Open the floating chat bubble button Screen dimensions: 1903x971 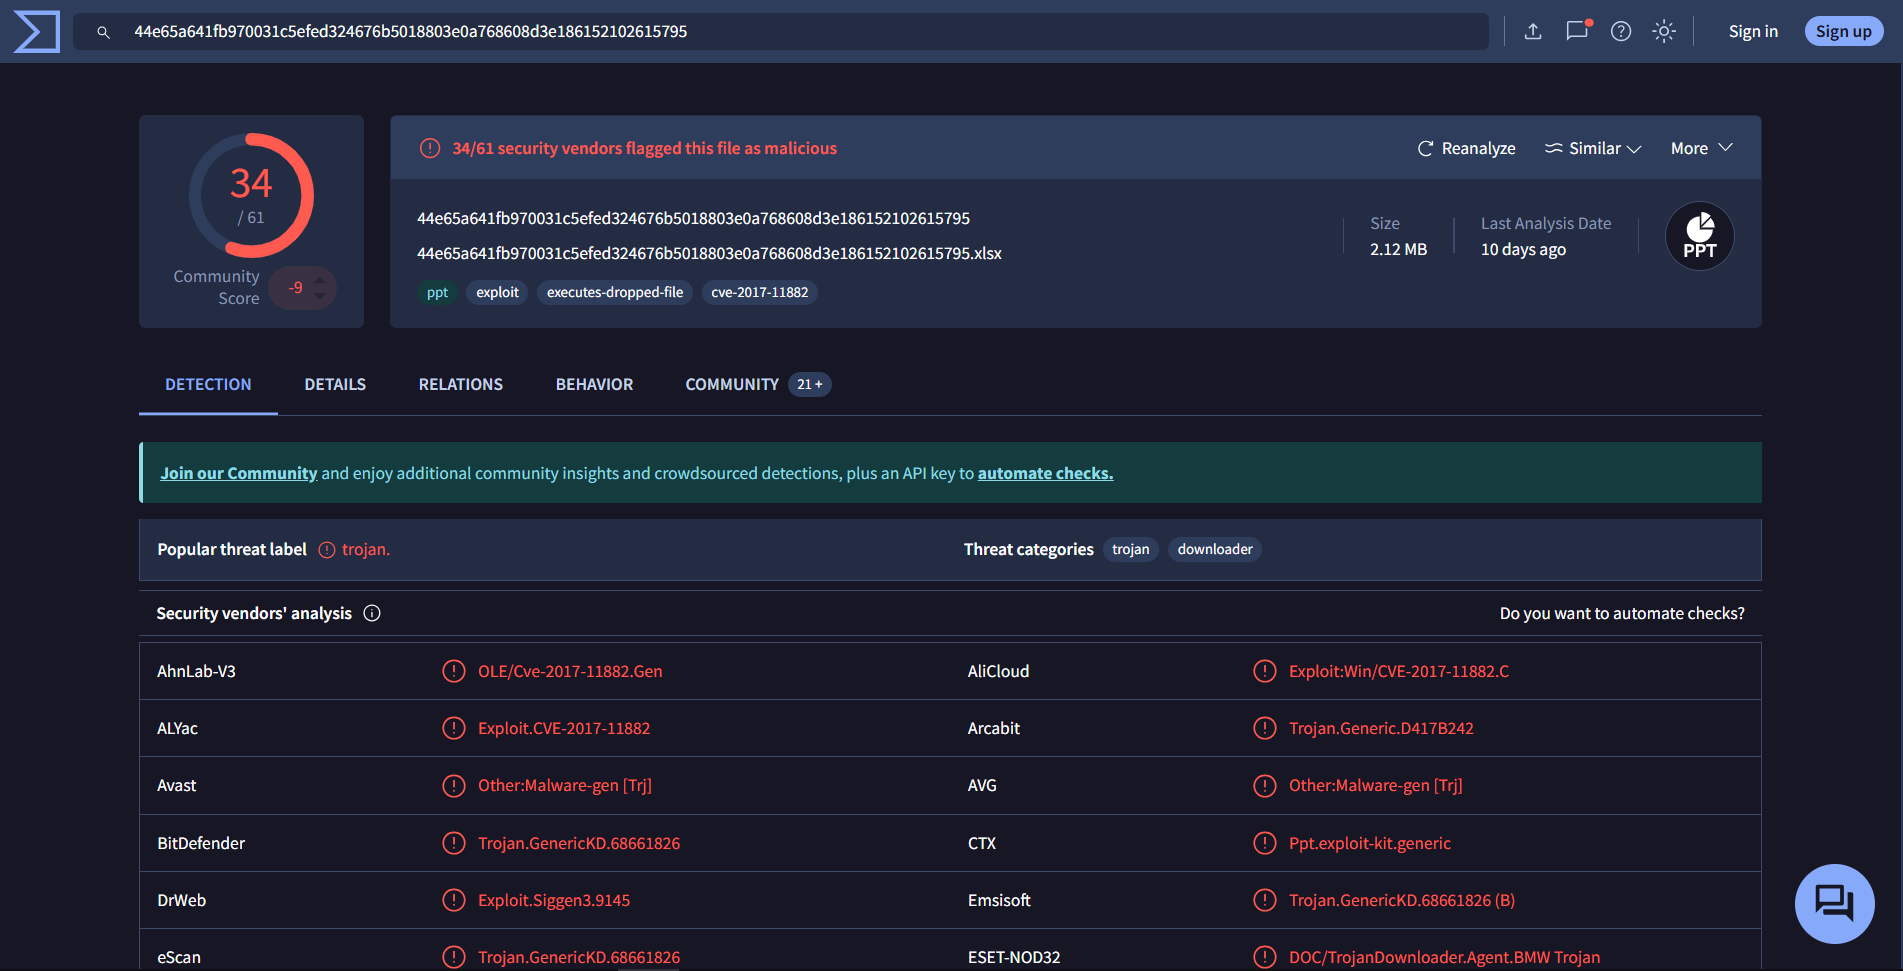1834,903
